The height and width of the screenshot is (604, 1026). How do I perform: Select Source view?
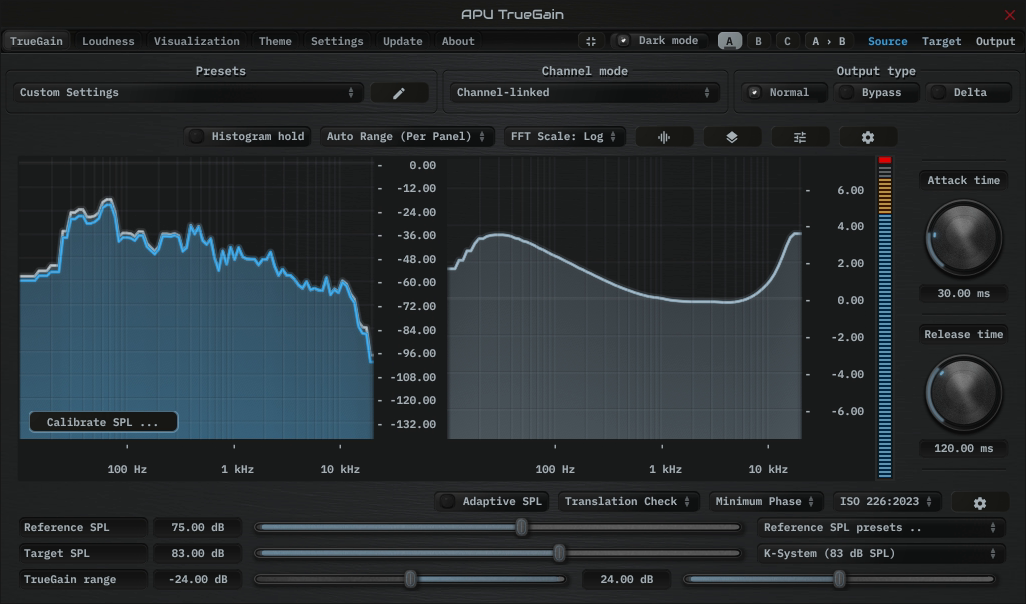887,41
